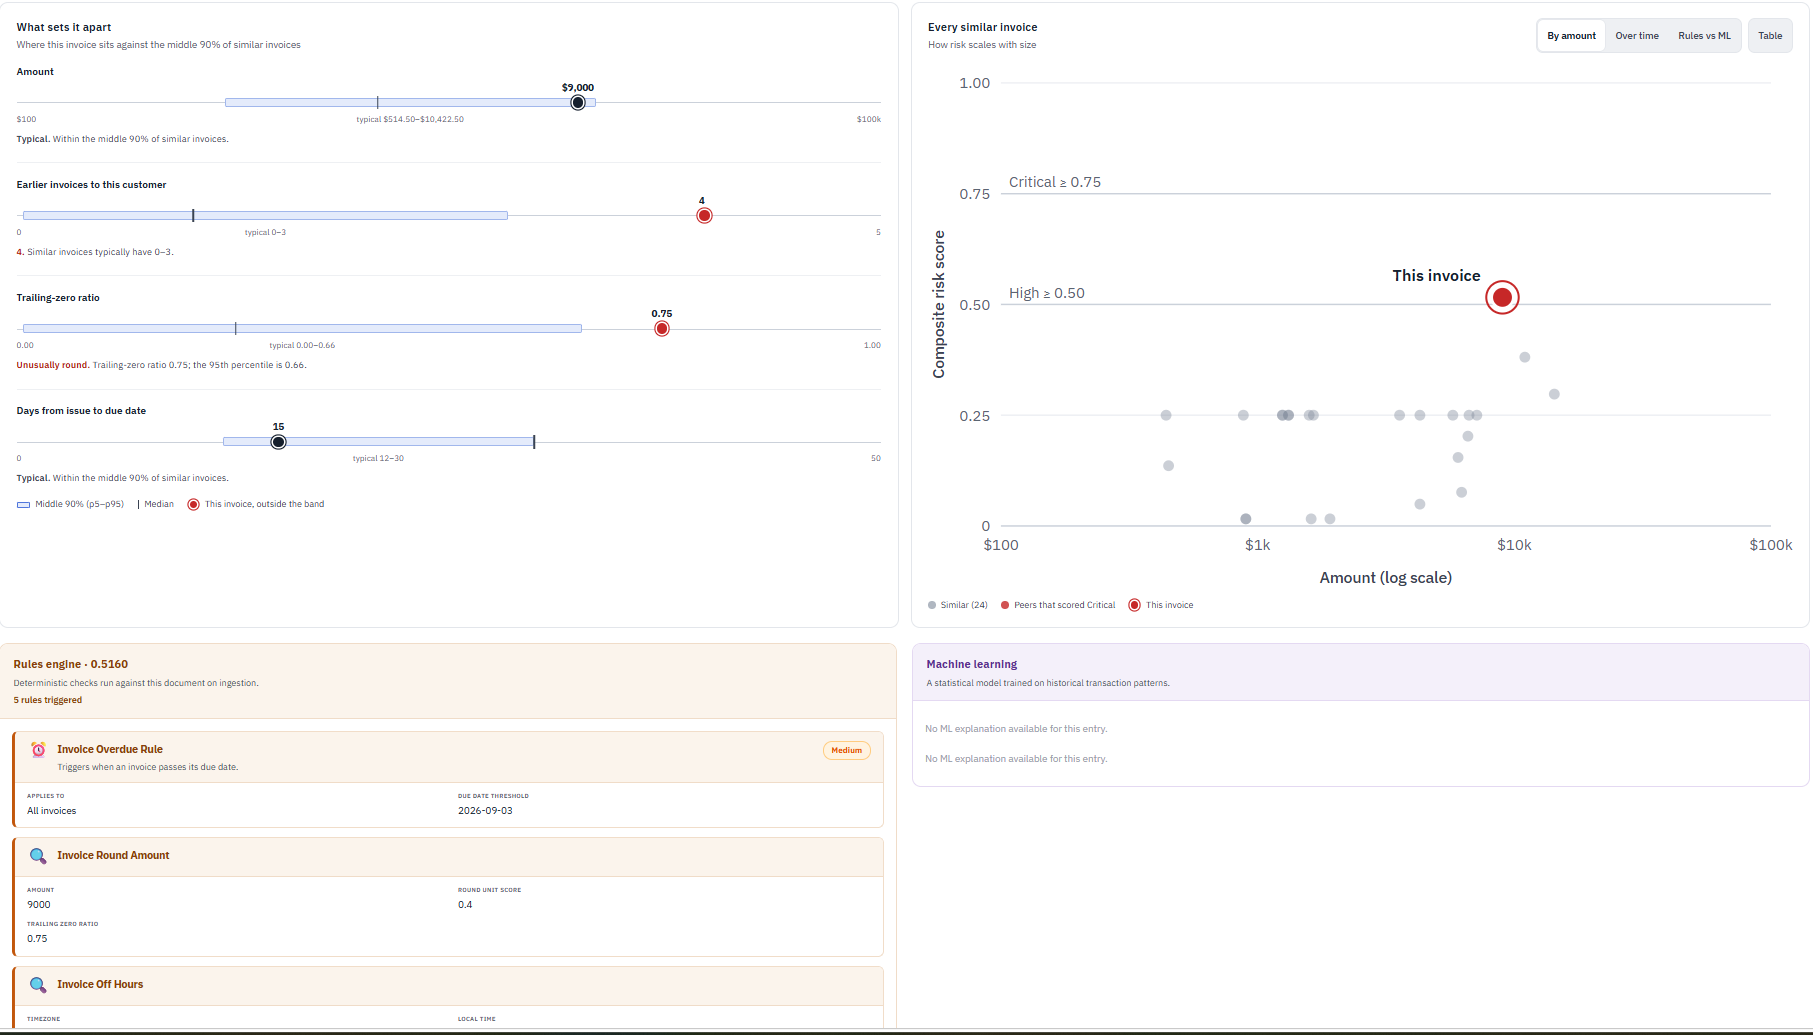Expand the Invoice Overdue Rule header
The height and width of the screenshot is (1035, 1813).
point(448,757)
